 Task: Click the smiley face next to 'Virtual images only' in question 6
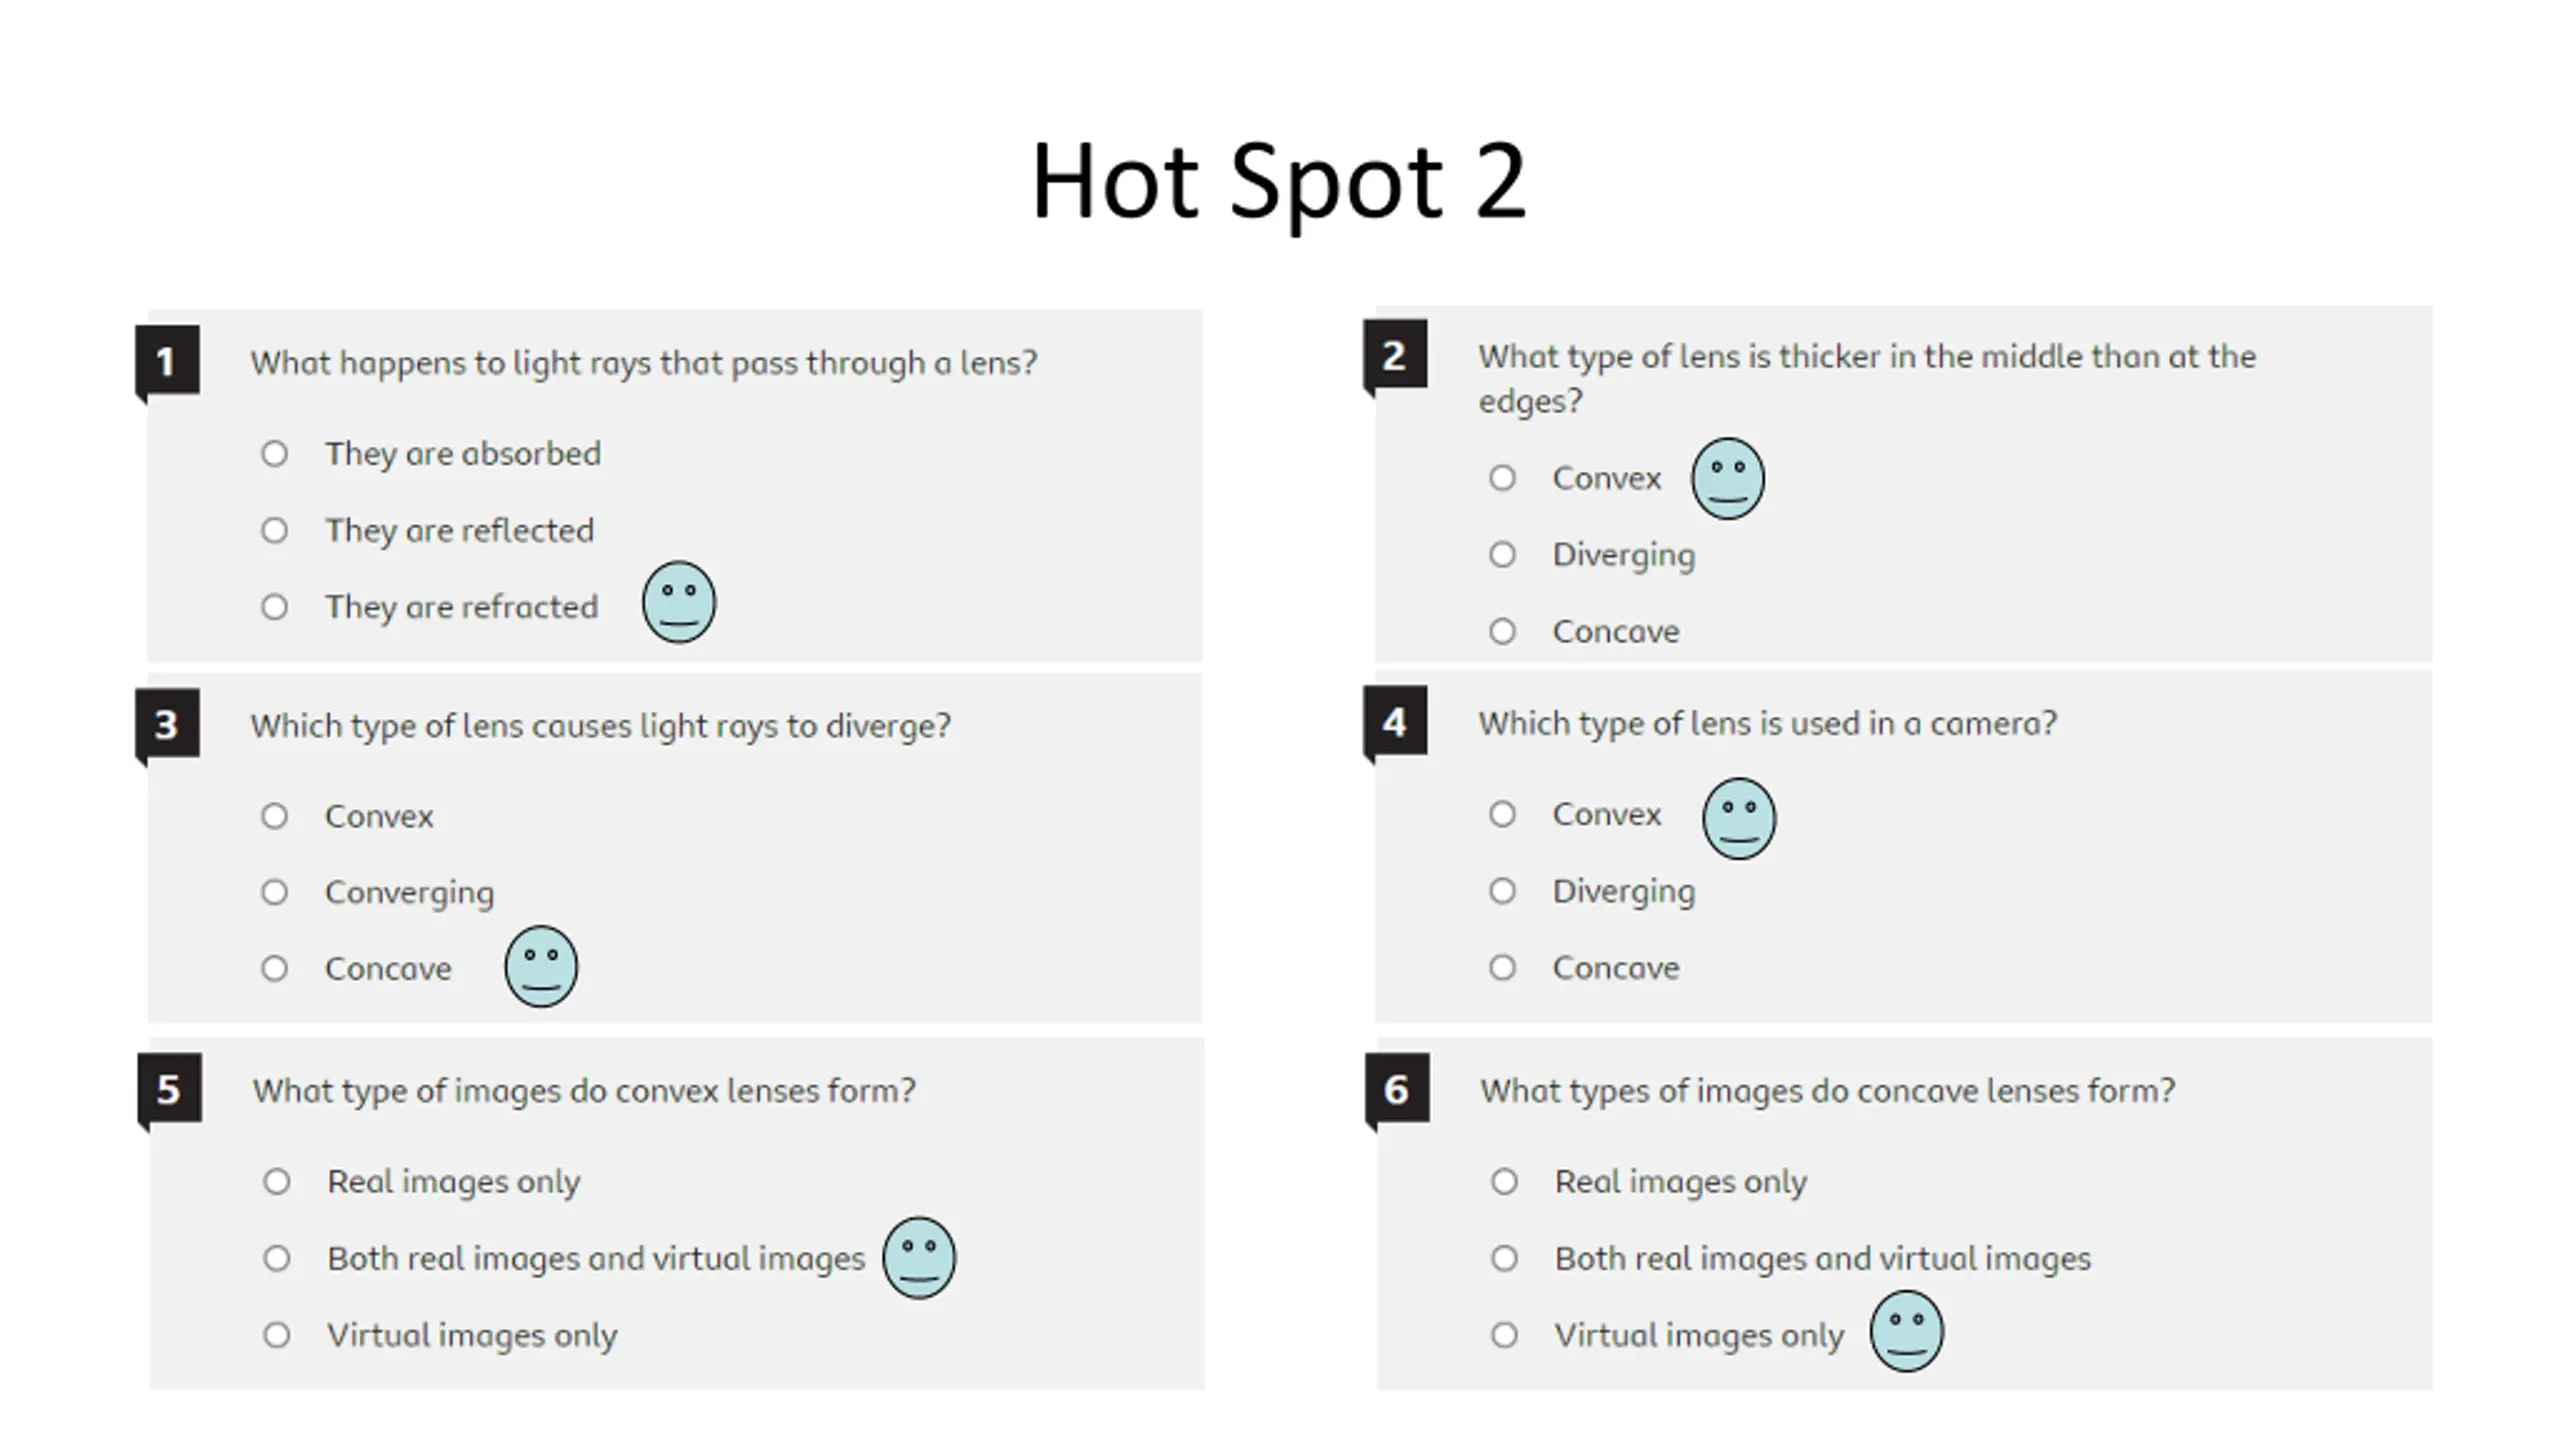(1906, 1331)
